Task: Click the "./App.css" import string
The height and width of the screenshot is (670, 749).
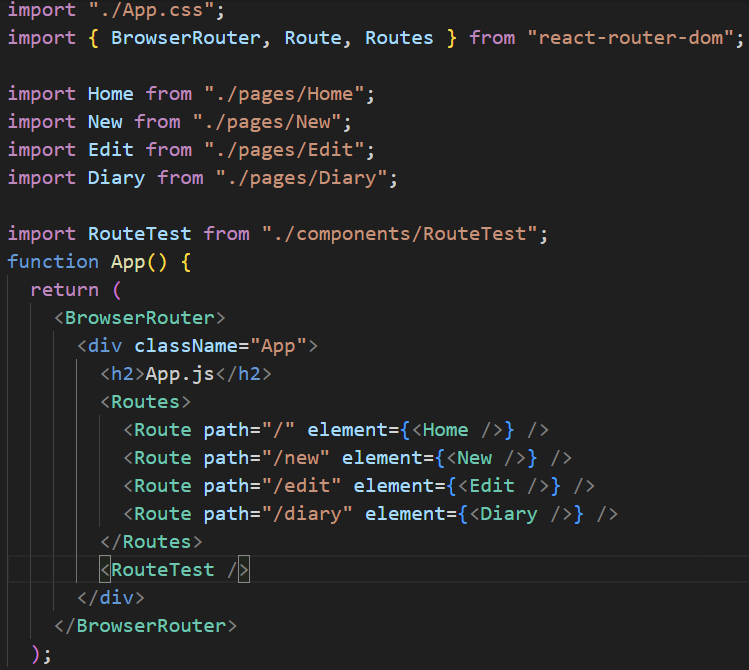Action: click(150, 10)
